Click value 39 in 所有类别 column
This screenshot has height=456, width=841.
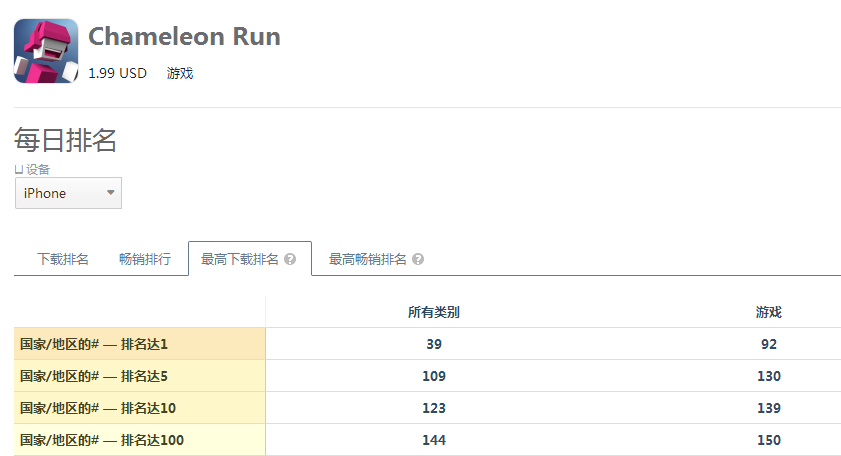[434, 344]
